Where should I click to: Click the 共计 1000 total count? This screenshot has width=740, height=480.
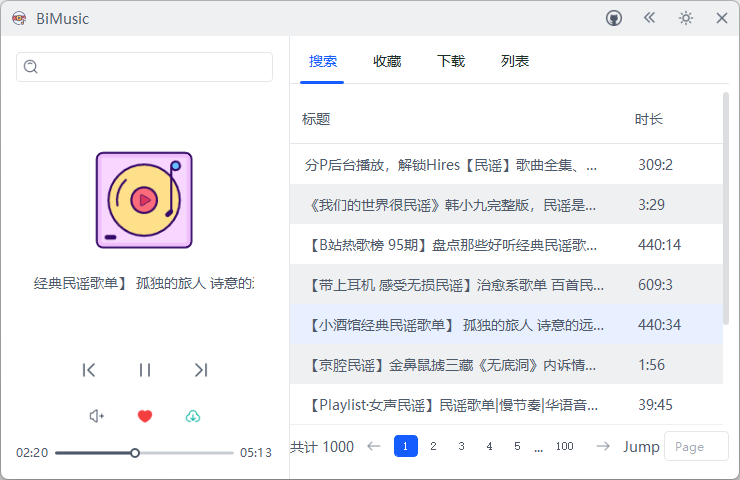coord(322,446)
